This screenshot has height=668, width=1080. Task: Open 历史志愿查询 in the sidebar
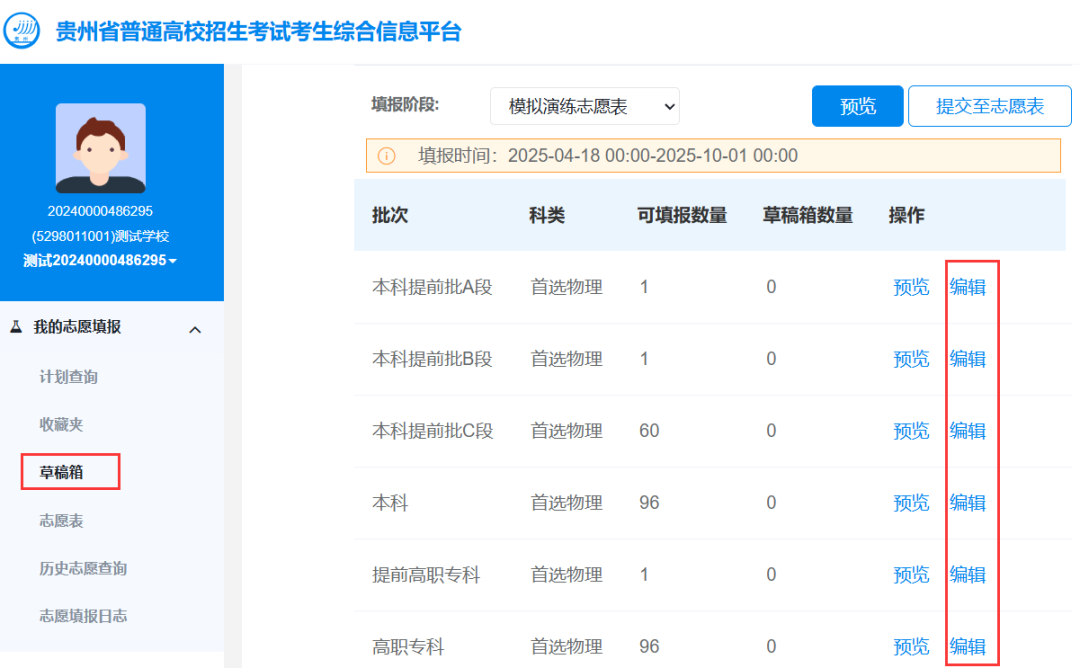tap(83, 568)
